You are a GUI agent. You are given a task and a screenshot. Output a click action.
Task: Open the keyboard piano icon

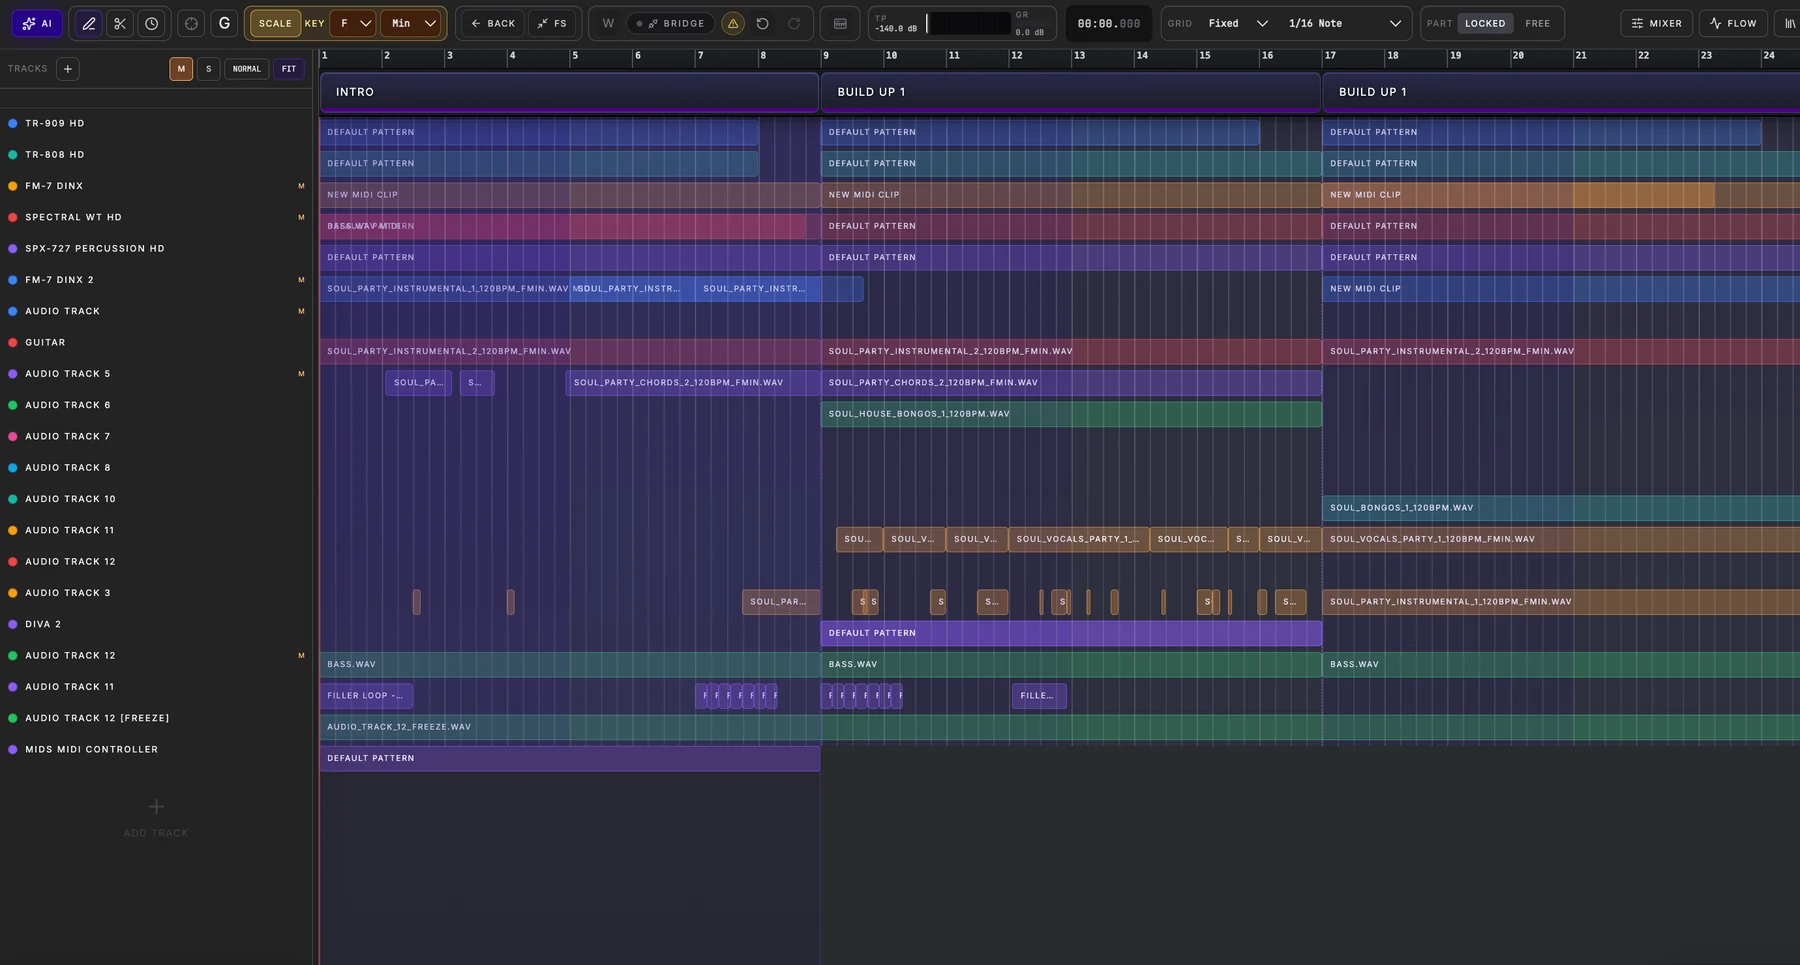[x=840, y=23]
